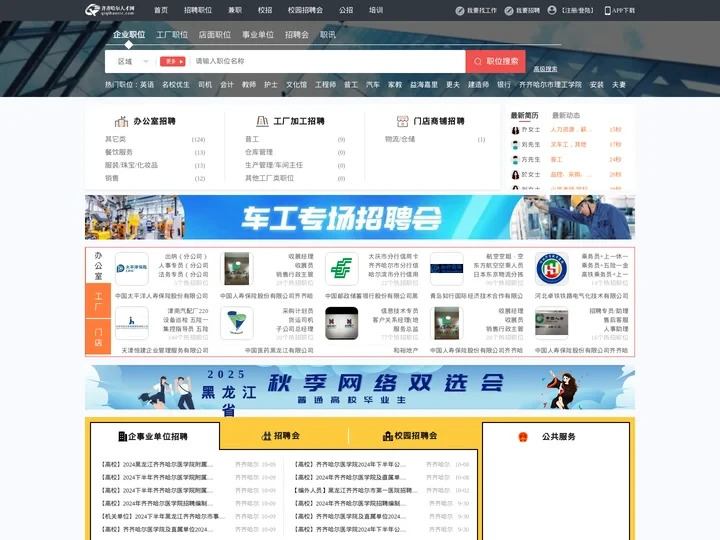The height and width of the screenshot is (540, 720).
Task: Click hot job keyword 齐齐哈尔市理工学院
Action: [x=550, y=84]
